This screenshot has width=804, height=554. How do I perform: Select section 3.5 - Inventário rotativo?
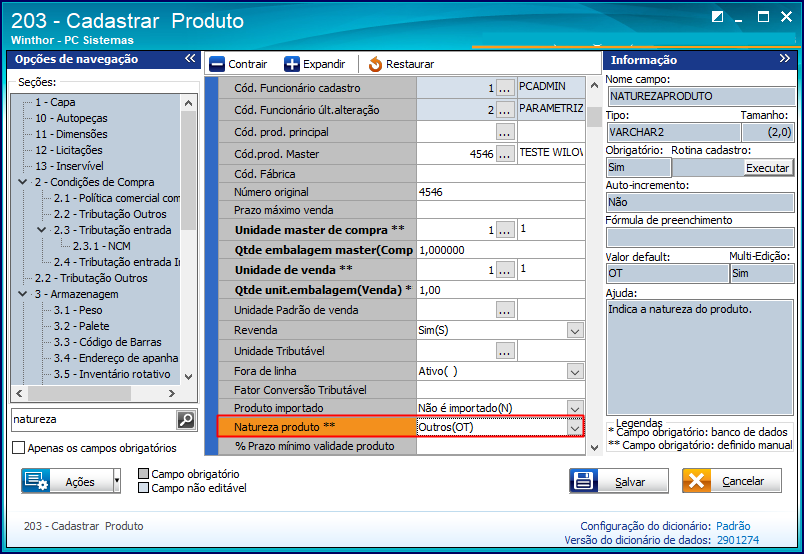coord(112,374)
